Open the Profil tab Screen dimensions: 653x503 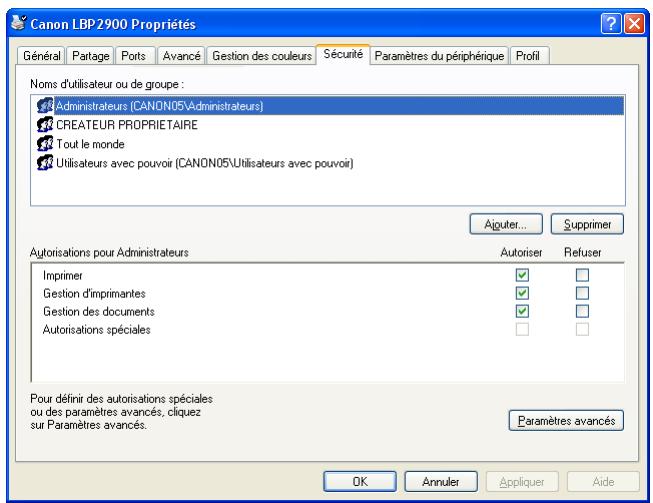[x=528, y=56]
